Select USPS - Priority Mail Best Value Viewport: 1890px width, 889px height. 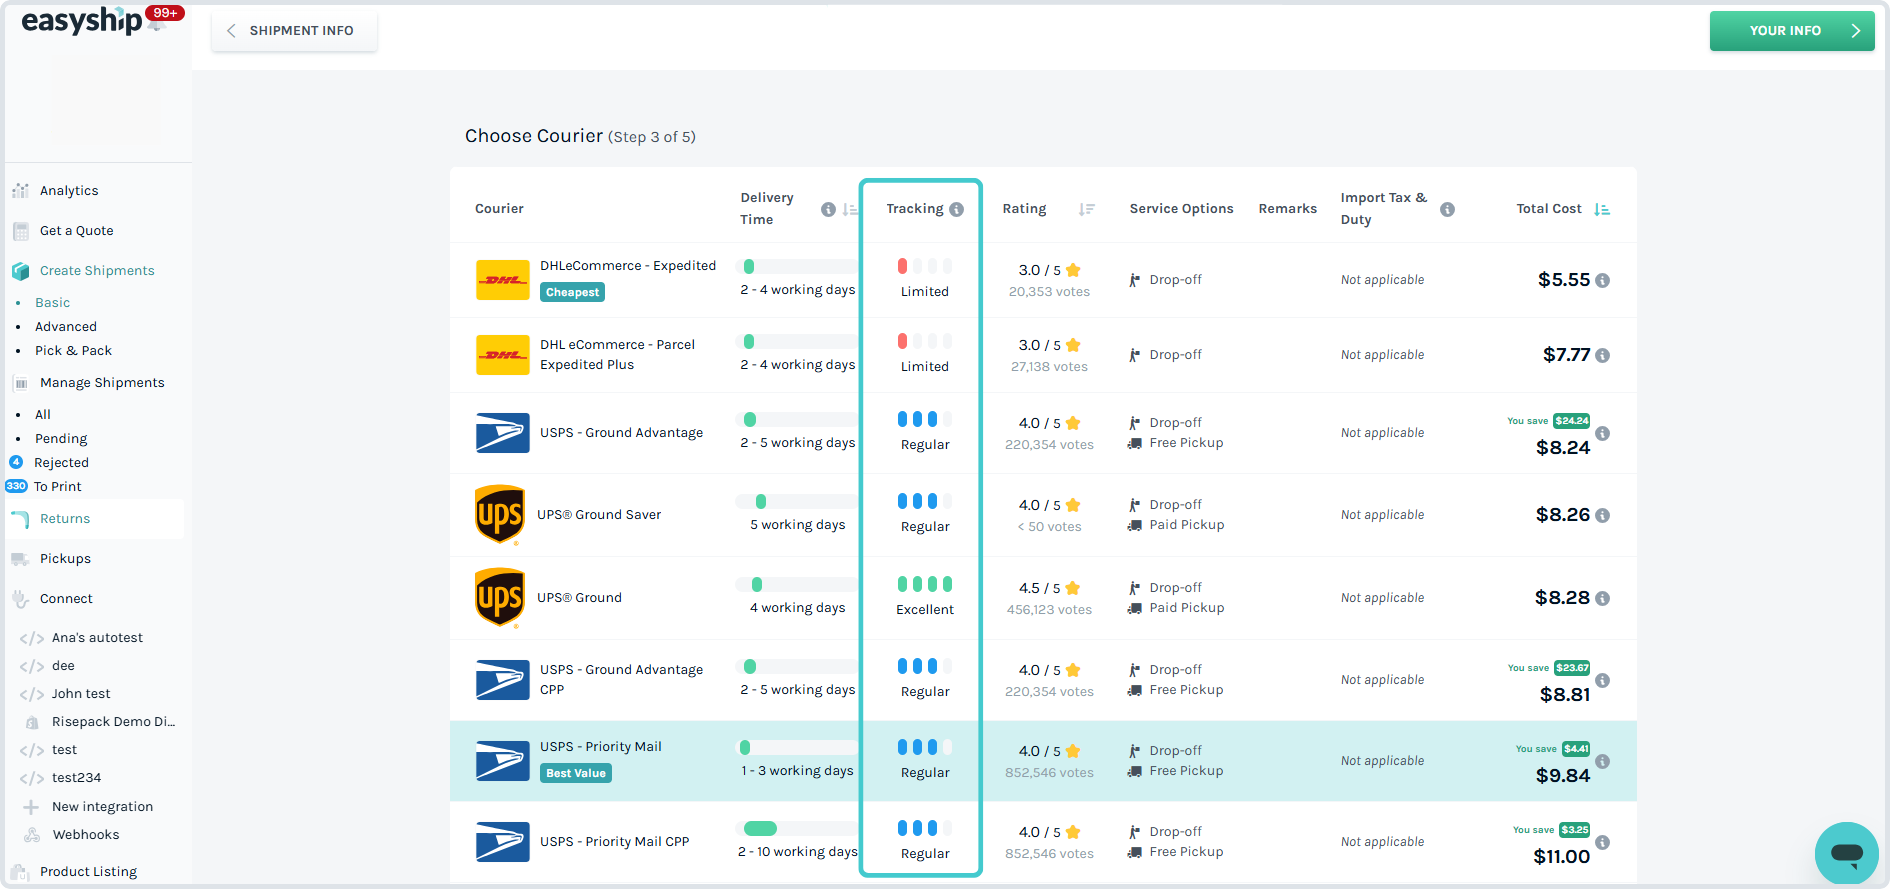tap(1043, 761)
